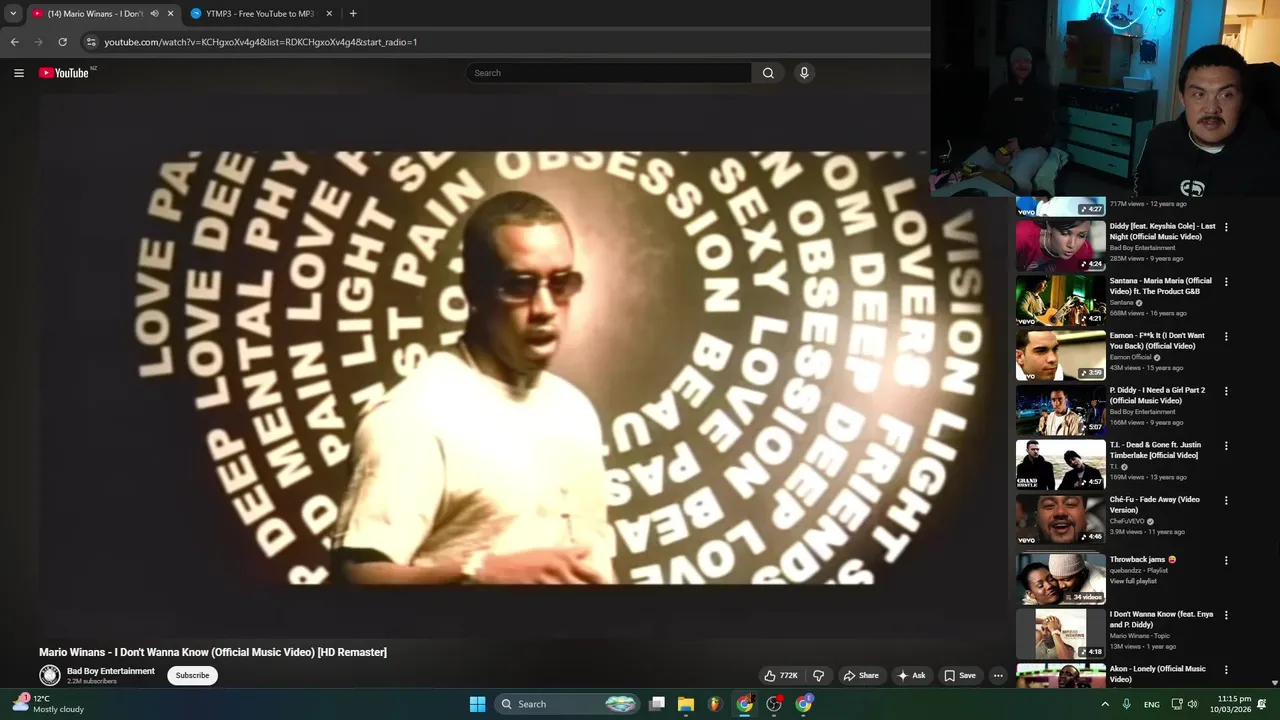The height and width of the screenshot is (720, 1280).
Task: Open more actions ellipsis under video
Action: click(x=998, y=676)
